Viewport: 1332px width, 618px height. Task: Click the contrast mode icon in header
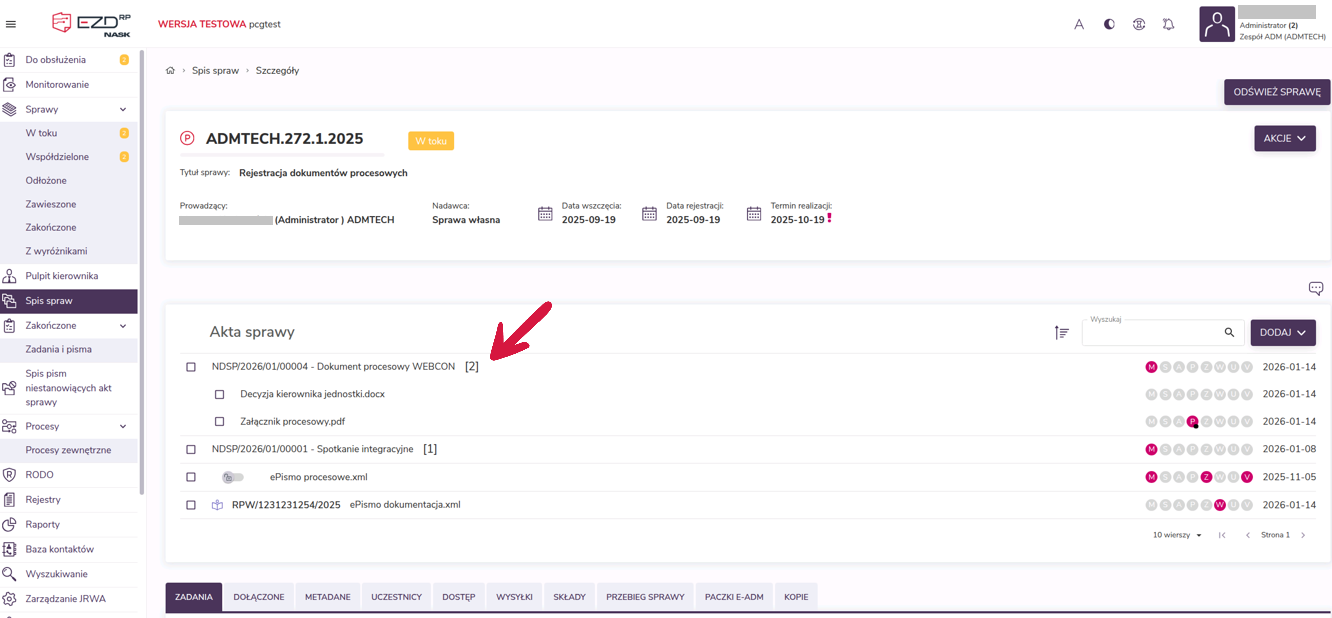point(1109,24)
